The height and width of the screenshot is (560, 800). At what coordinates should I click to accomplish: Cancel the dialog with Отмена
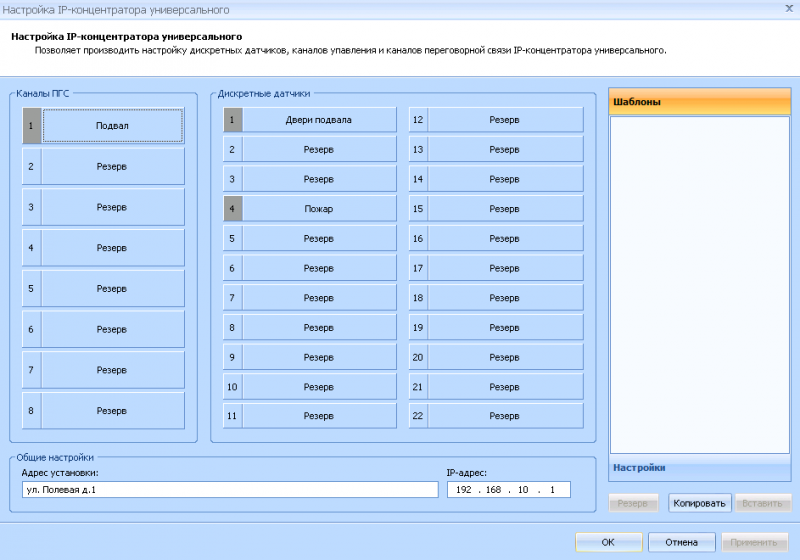(681, 542)
